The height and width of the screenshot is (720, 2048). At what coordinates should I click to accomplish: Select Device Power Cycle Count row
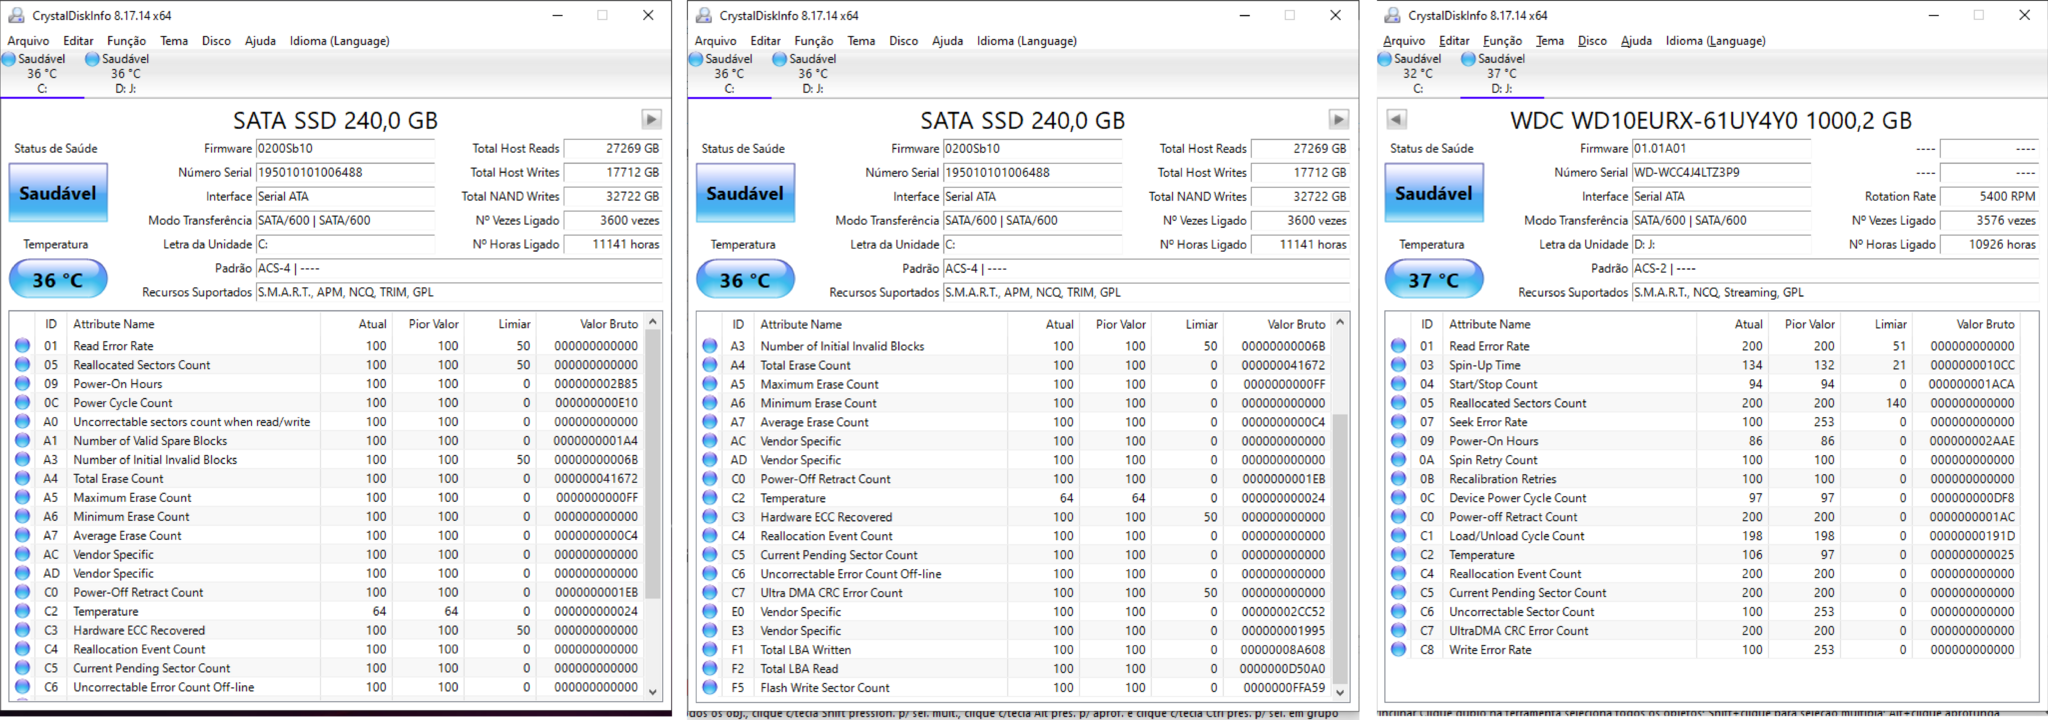1704,498
